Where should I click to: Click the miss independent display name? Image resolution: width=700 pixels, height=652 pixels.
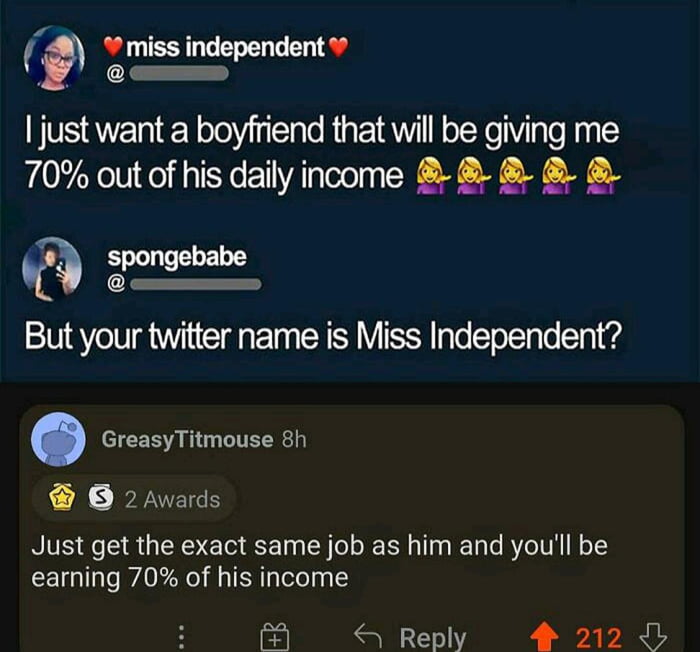225,47
